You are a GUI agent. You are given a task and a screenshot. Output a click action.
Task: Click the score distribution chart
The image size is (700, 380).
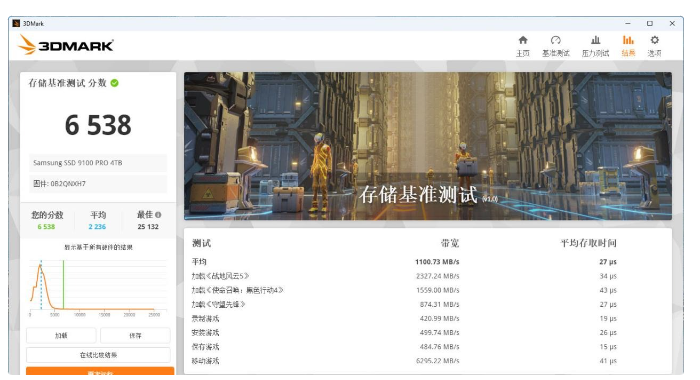(98, 286)
